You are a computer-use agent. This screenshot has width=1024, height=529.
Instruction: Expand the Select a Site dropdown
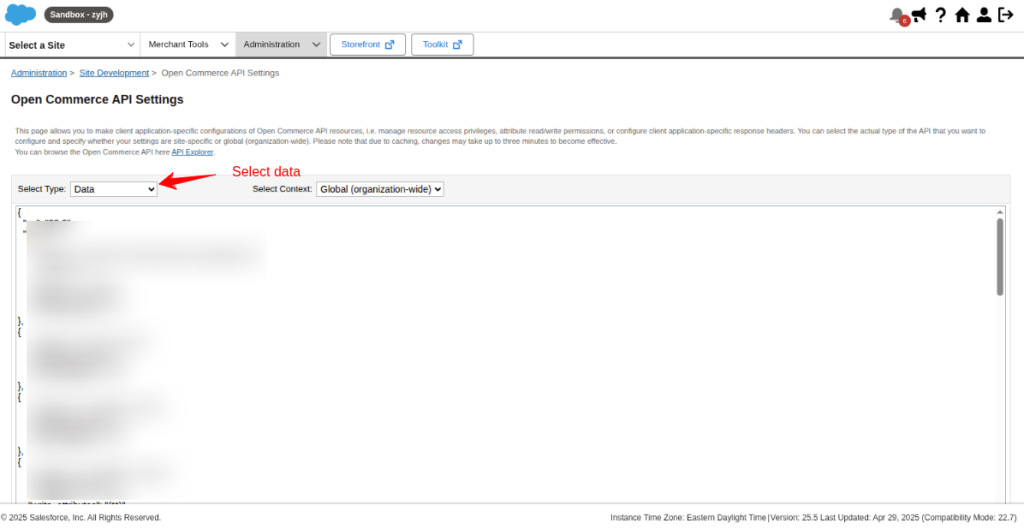click(x=72, y=45)
